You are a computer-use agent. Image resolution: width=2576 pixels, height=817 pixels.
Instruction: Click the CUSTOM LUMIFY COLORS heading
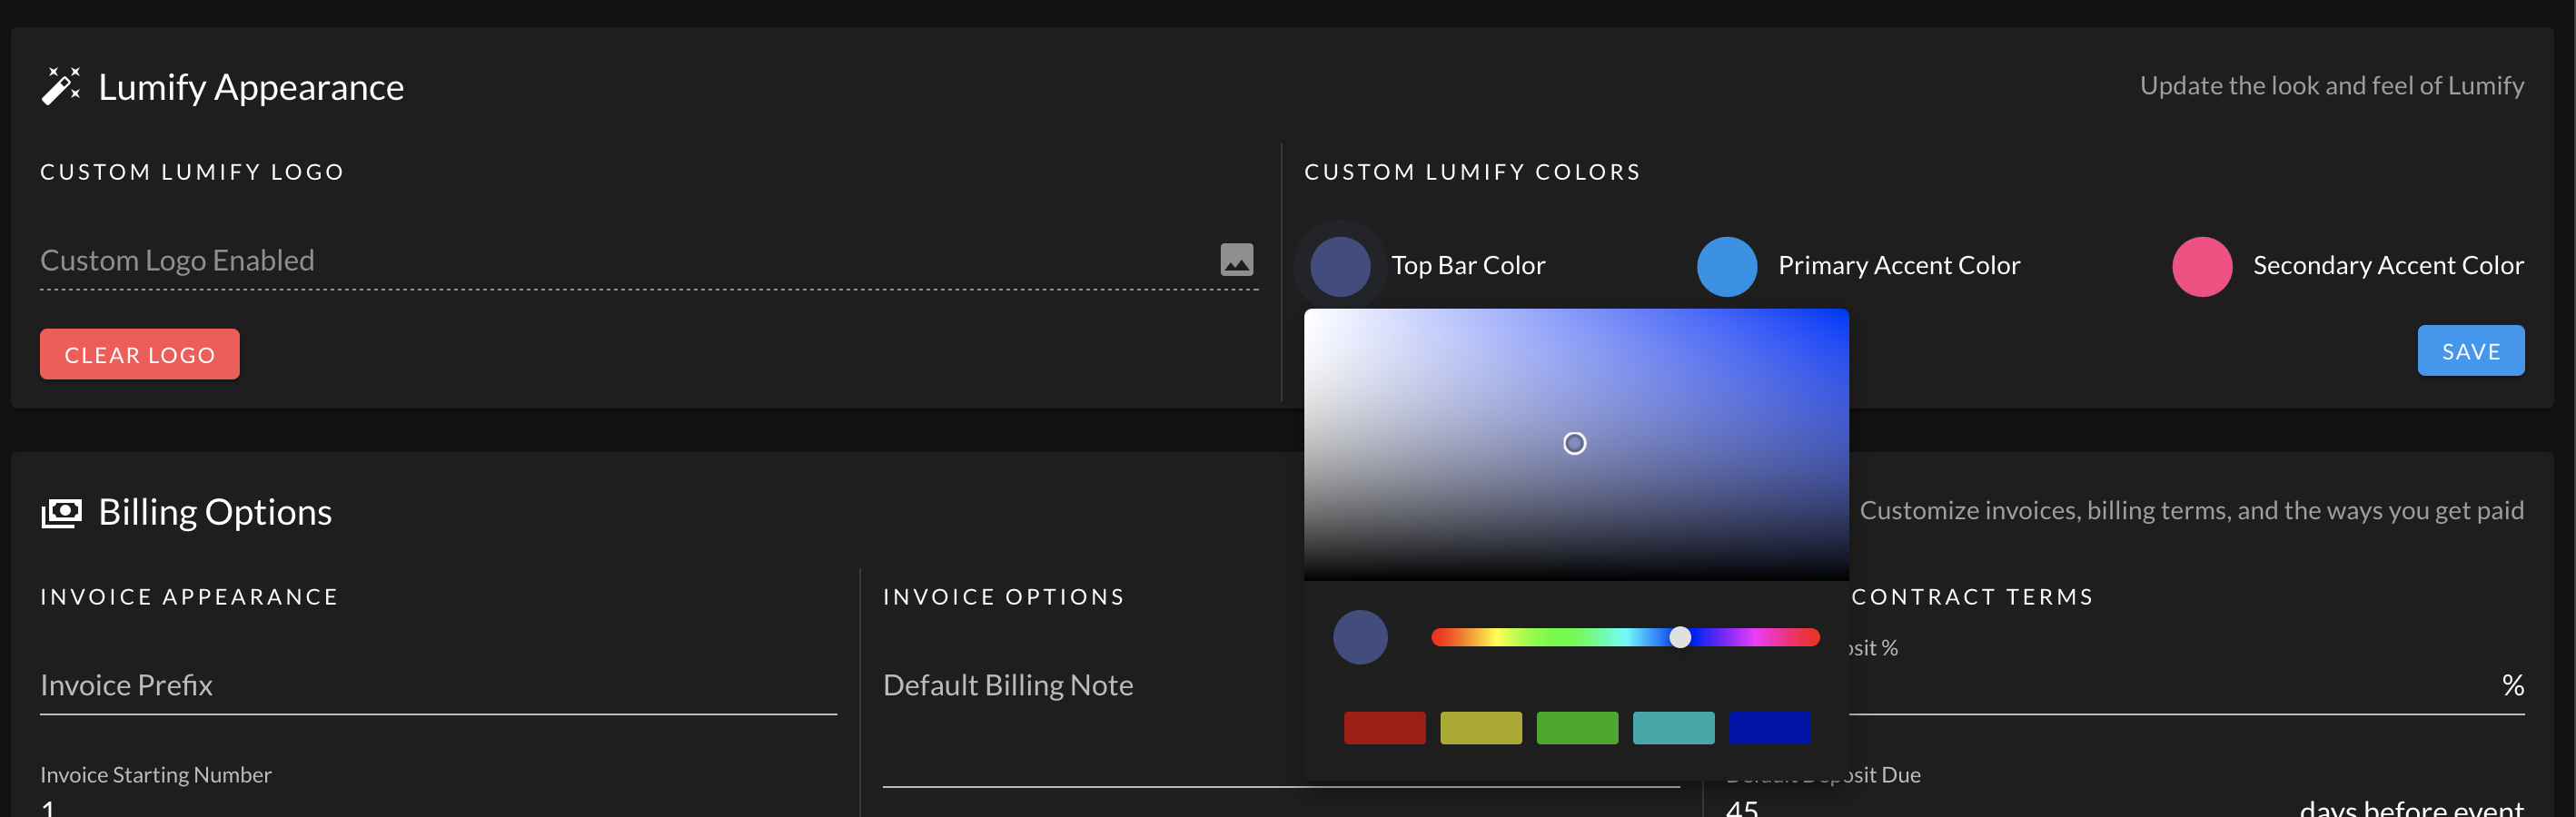coord(1472,172)
